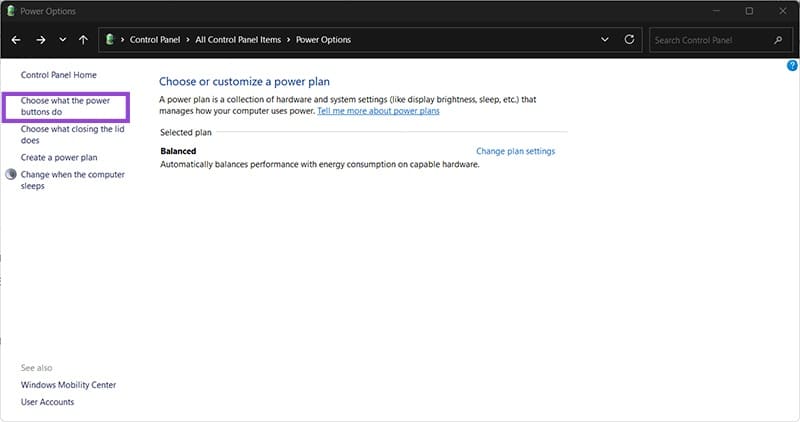
Task: Open Change when the computer sleeps
Action: coord(72,180)
